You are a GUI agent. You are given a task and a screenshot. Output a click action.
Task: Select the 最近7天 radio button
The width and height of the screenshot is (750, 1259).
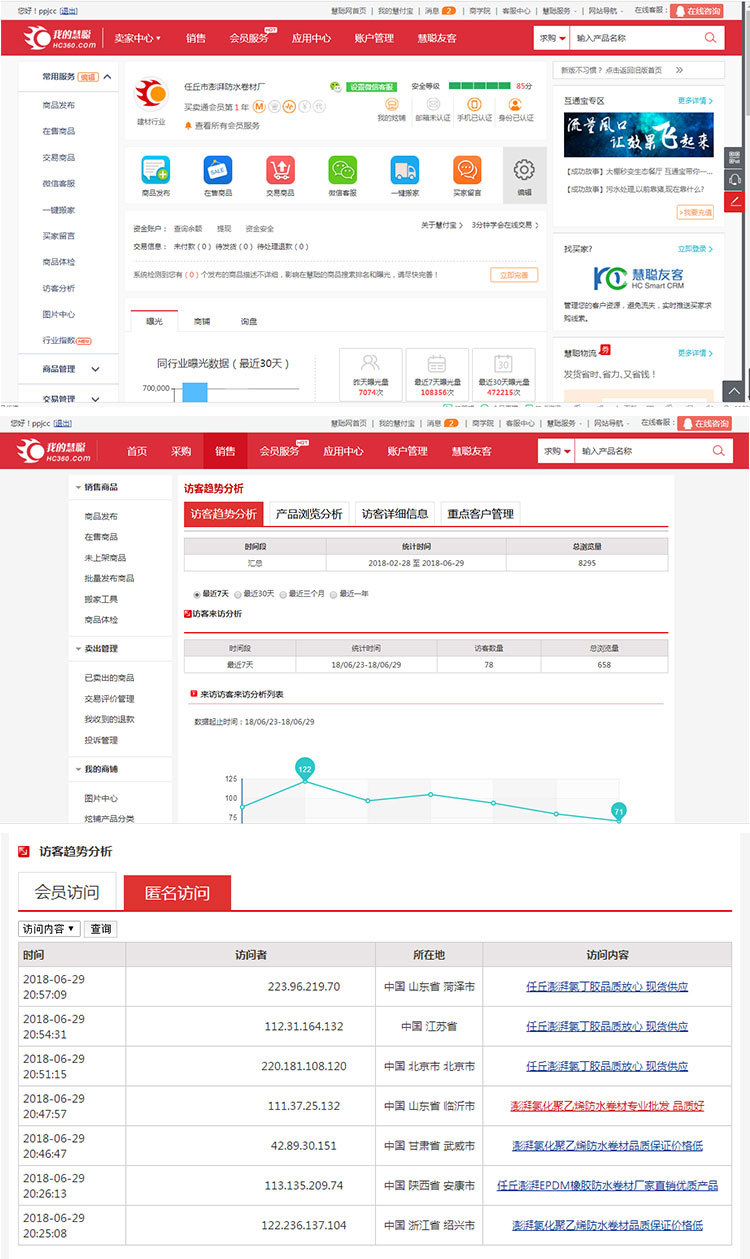coord(196,594)
